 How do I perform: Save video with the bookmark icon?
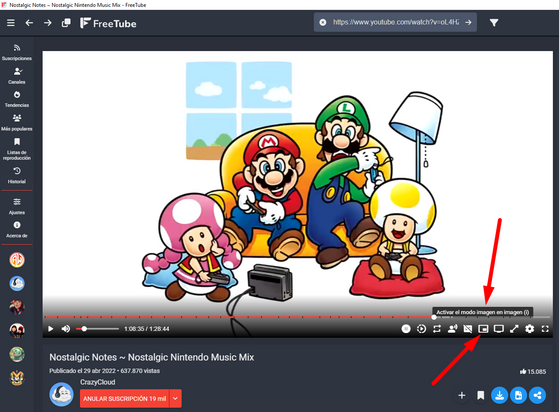tap(481, 395)
